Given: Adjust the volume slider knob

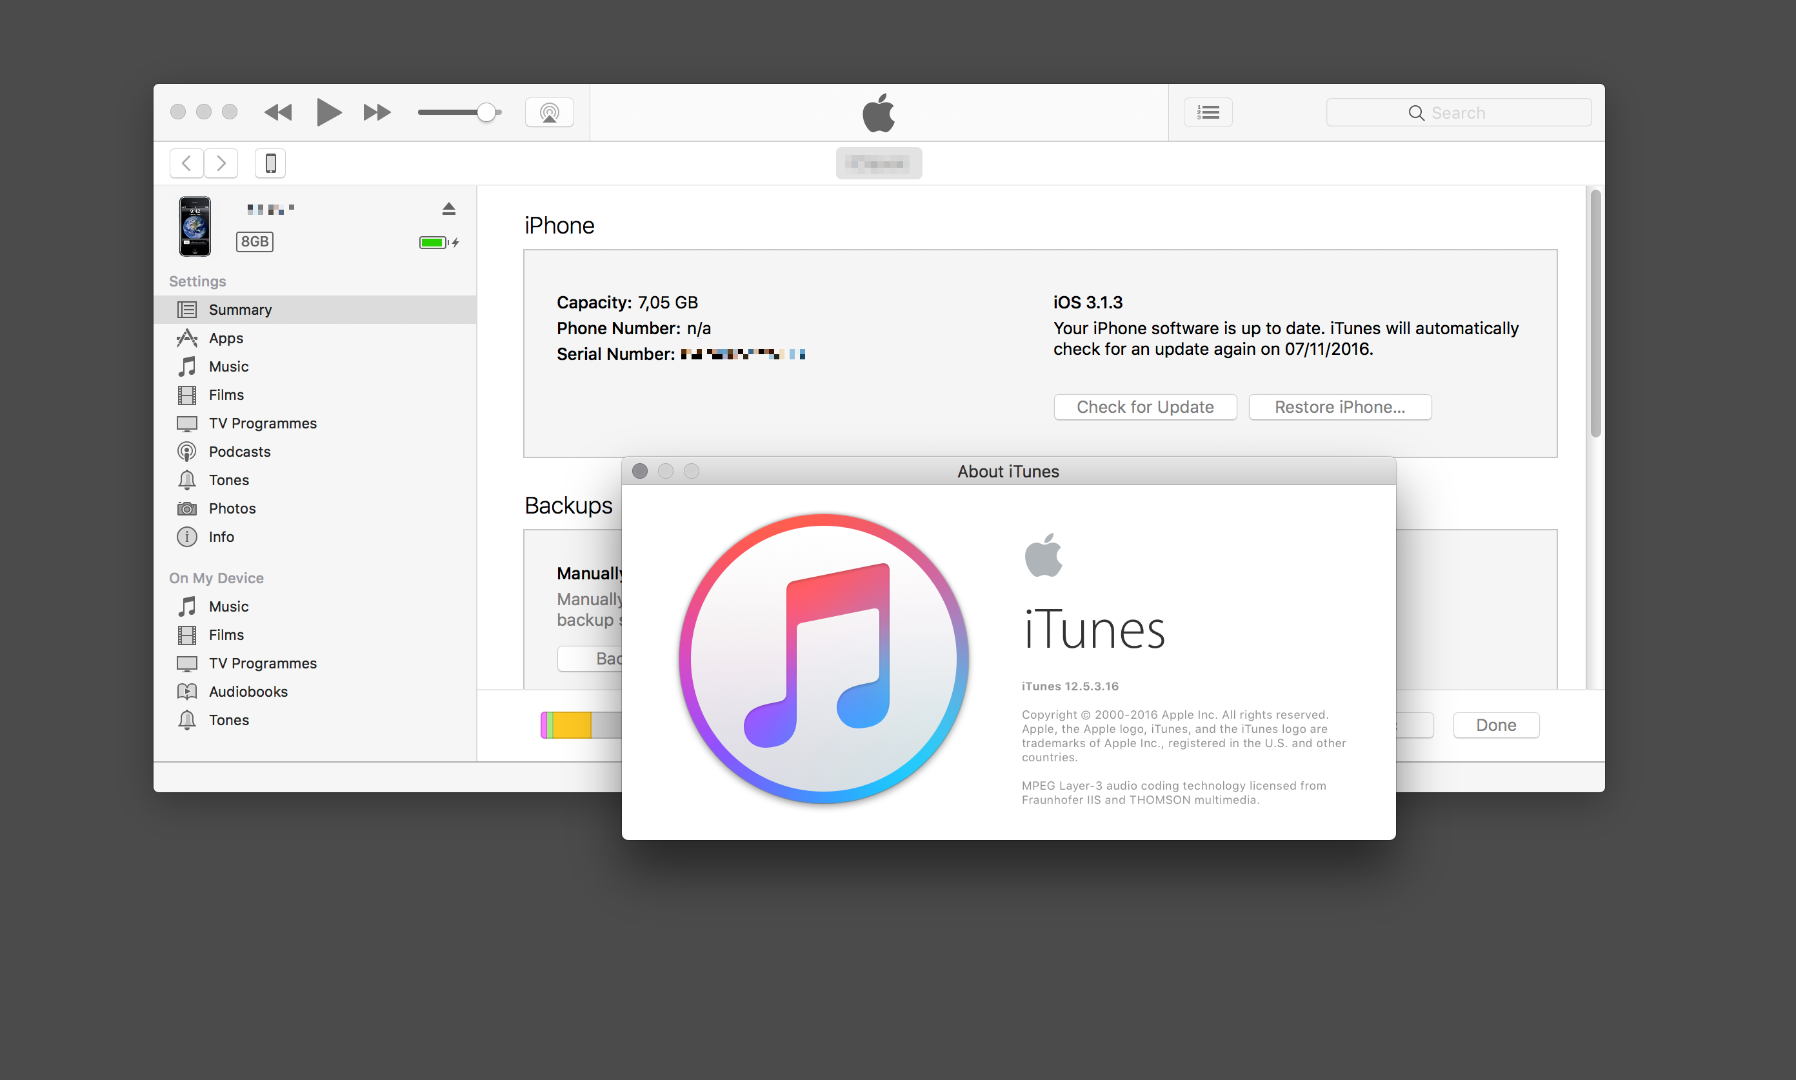Looking at the screenshot, I should pos(487,112).
